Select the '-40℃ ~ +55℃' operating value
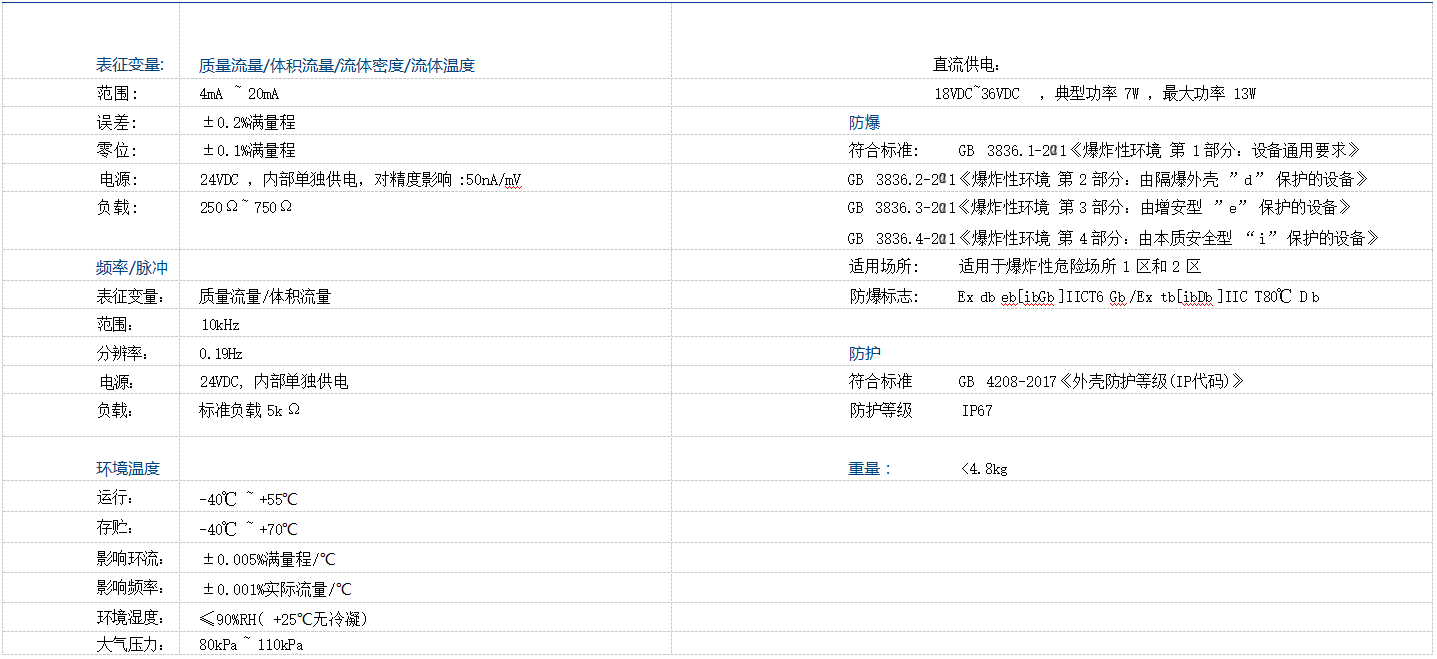Screen dimensions: 1437x659 pyautogui.click(x=248, y=499)
